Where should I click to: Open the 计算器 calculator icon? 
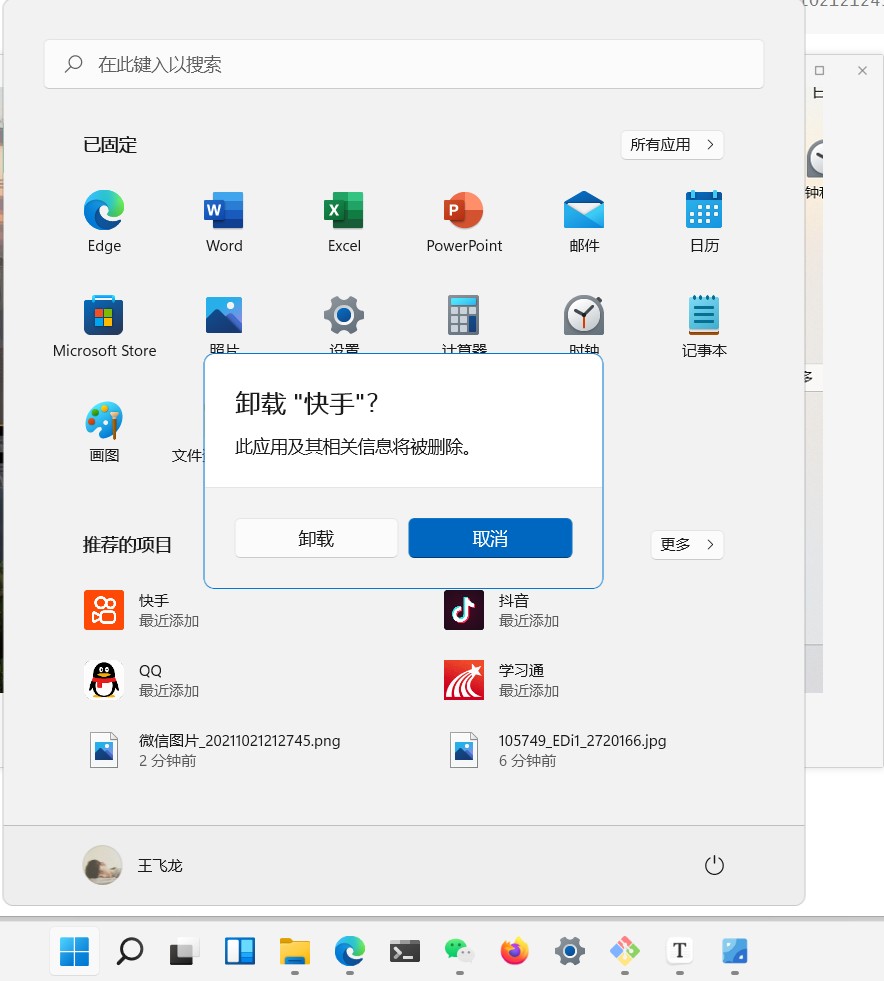coord(464,315)
